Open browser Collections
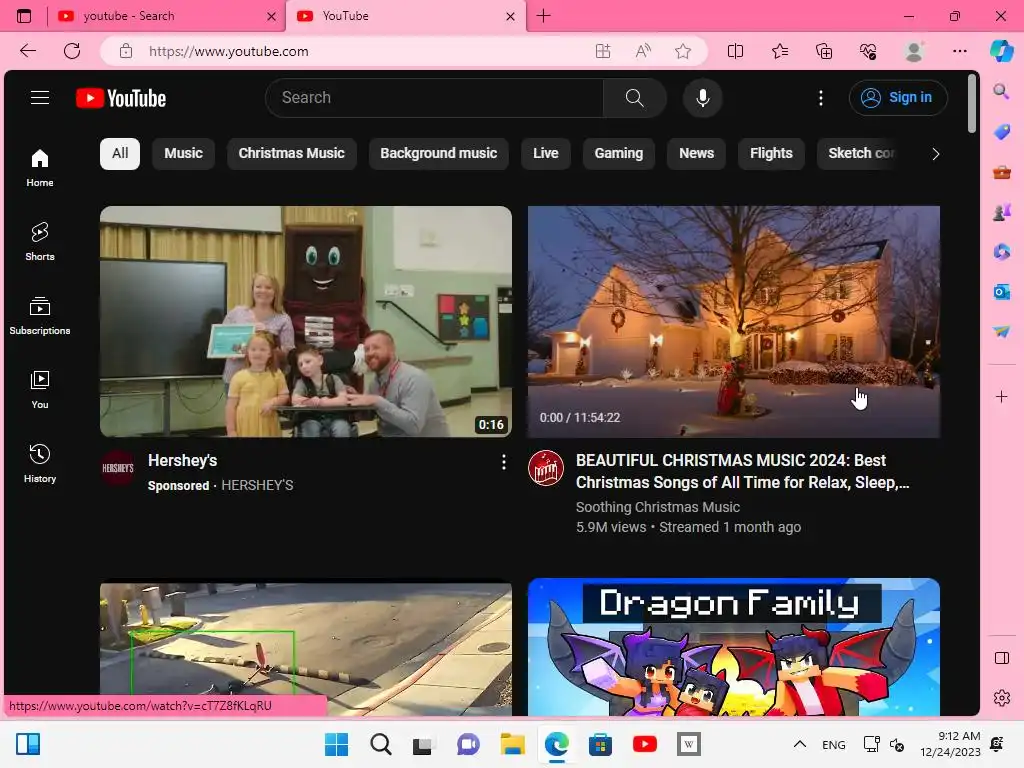The height and width of the screenshot is (768, 1024). 824,51
